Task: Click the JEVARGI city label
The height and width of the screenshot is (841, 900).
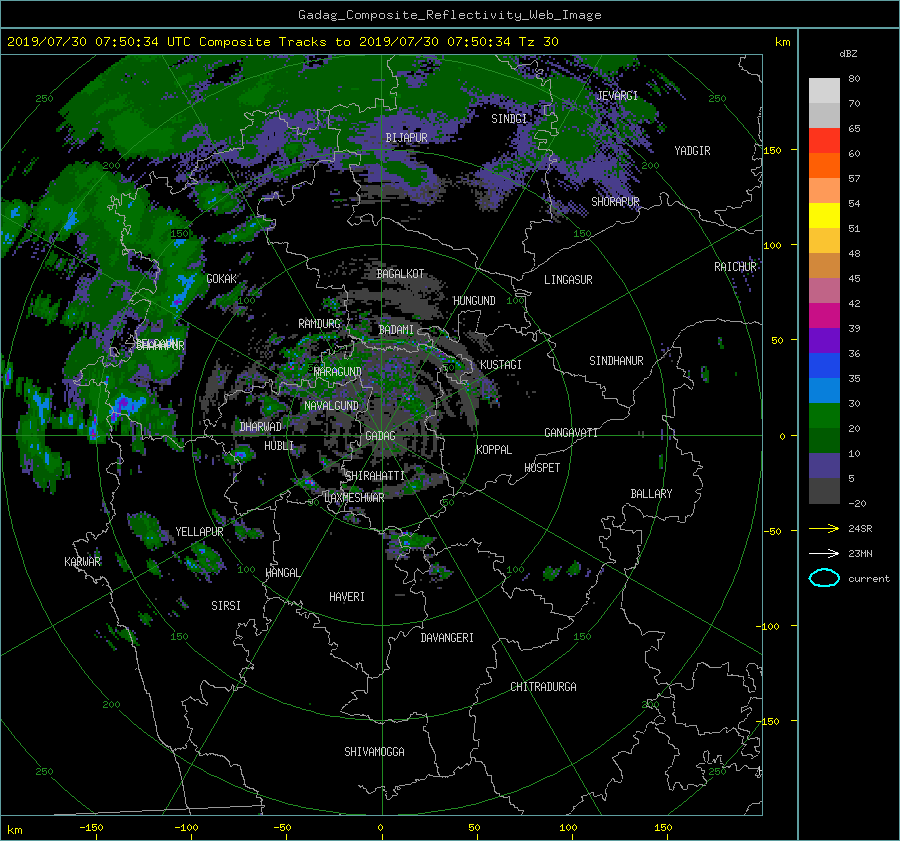Action: tap(617, 96)
